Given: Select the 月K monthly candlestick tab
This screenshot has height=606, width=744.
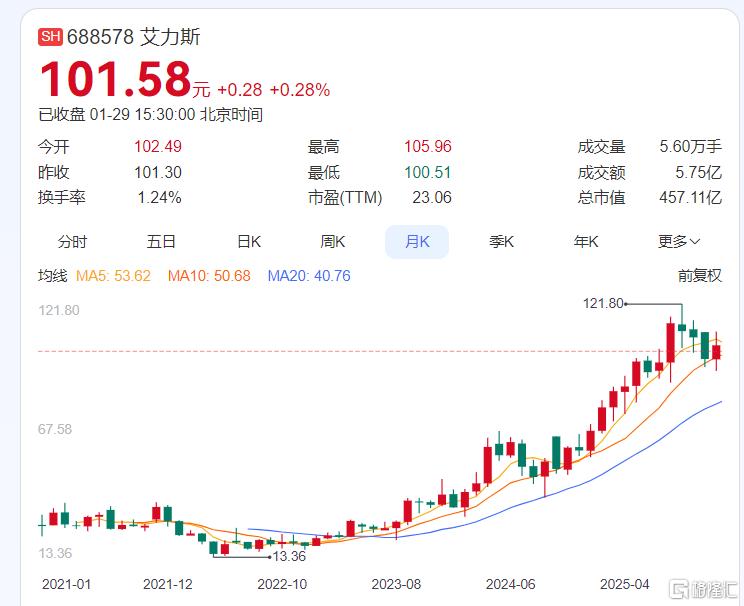Looking at the screenshot, I should (417, 242).
